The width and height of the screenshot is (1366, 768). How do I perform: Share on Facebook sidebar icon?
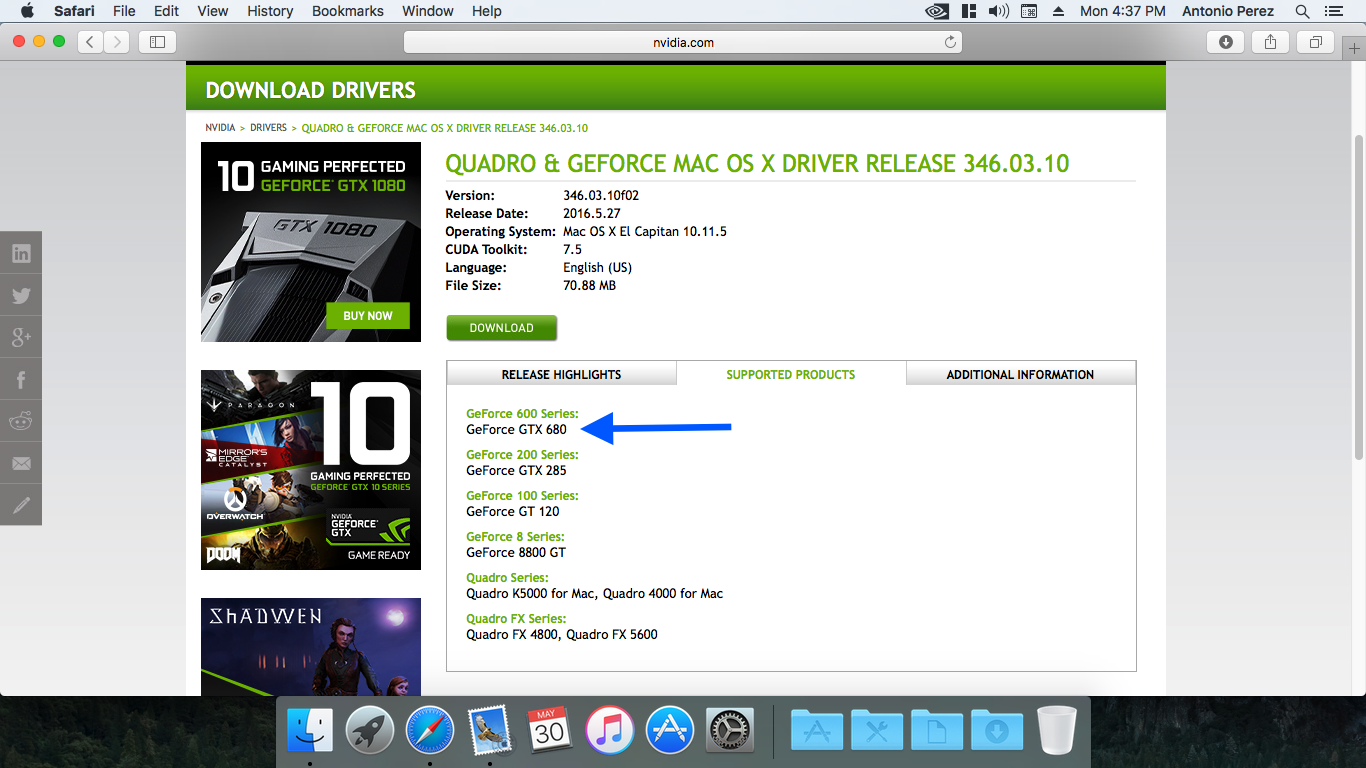click(21, 379)
